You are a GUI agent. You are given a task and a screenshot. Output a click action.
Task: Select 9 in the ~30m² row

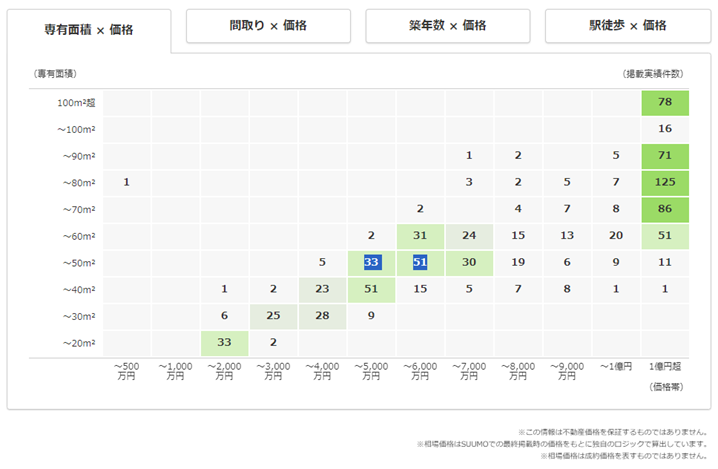(x=371, y=316)
